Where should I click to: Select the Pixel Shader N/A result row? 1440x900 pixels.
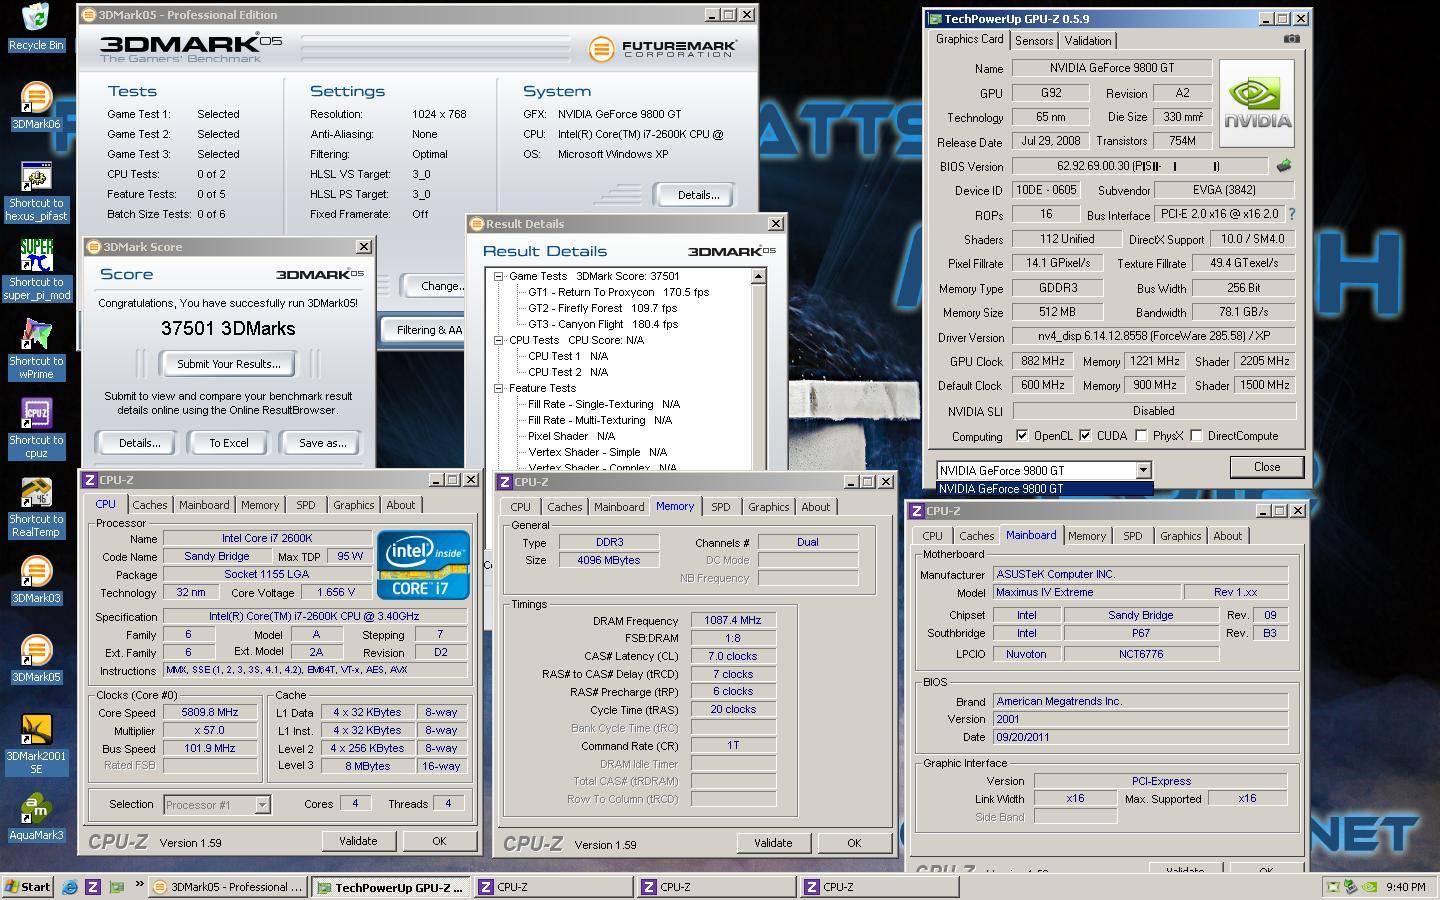pos(571,436)
